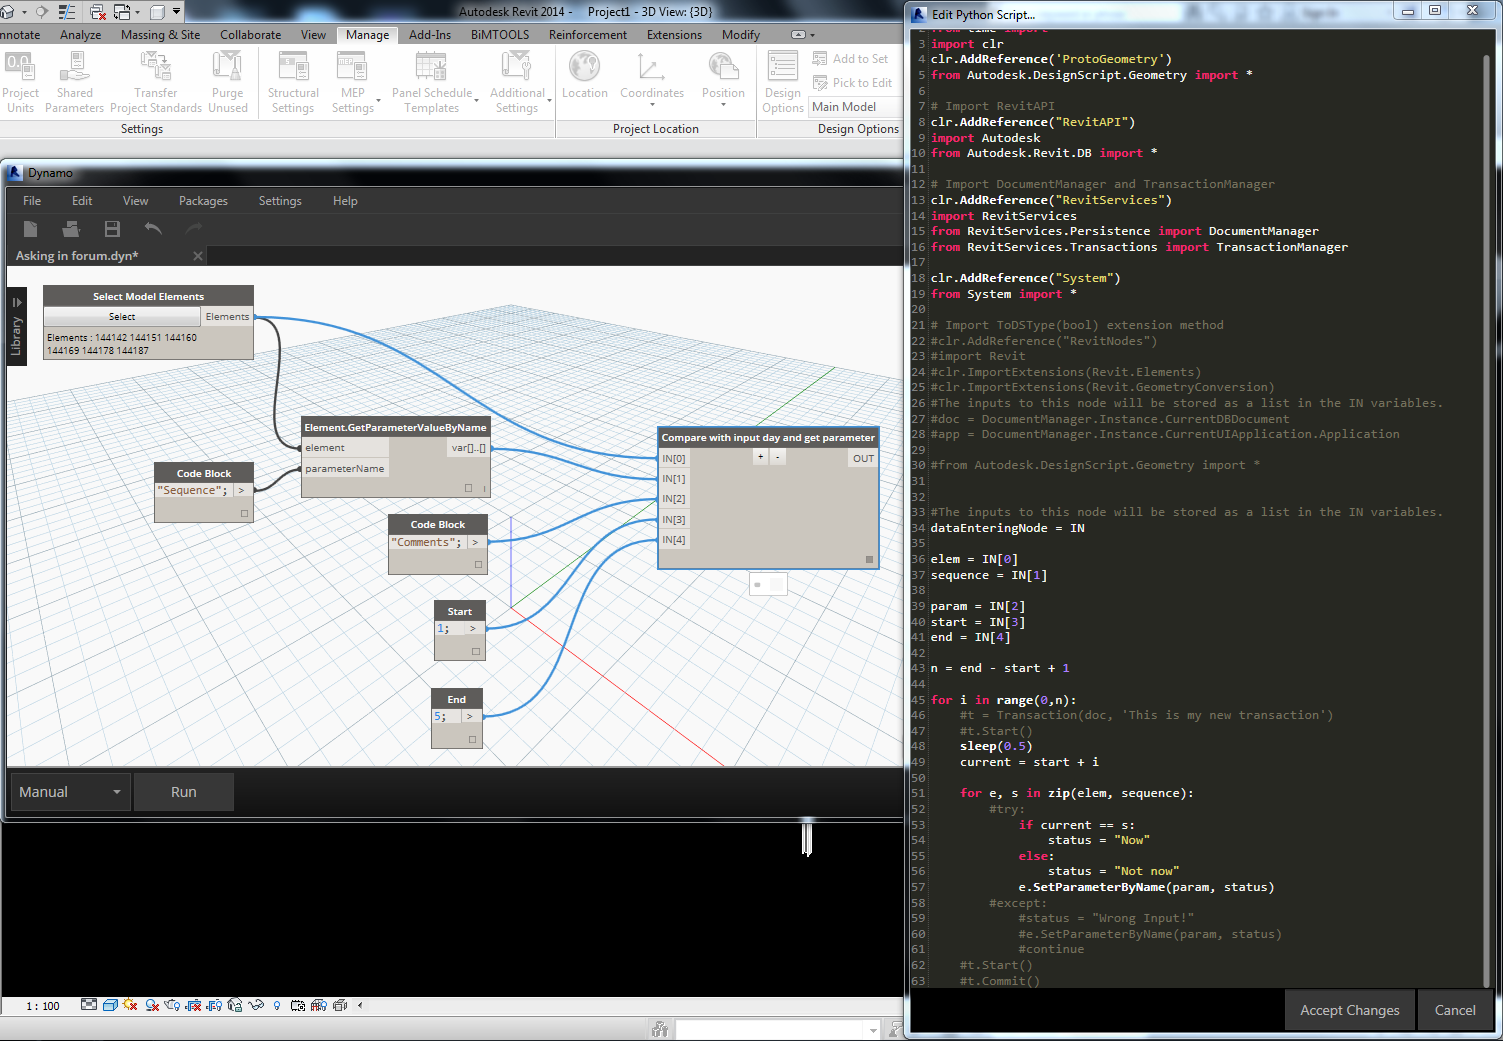Click Unlocked 3D View house icon
The height and width of the screenshot is (1041, 1503).
[x=235, y=1005]
